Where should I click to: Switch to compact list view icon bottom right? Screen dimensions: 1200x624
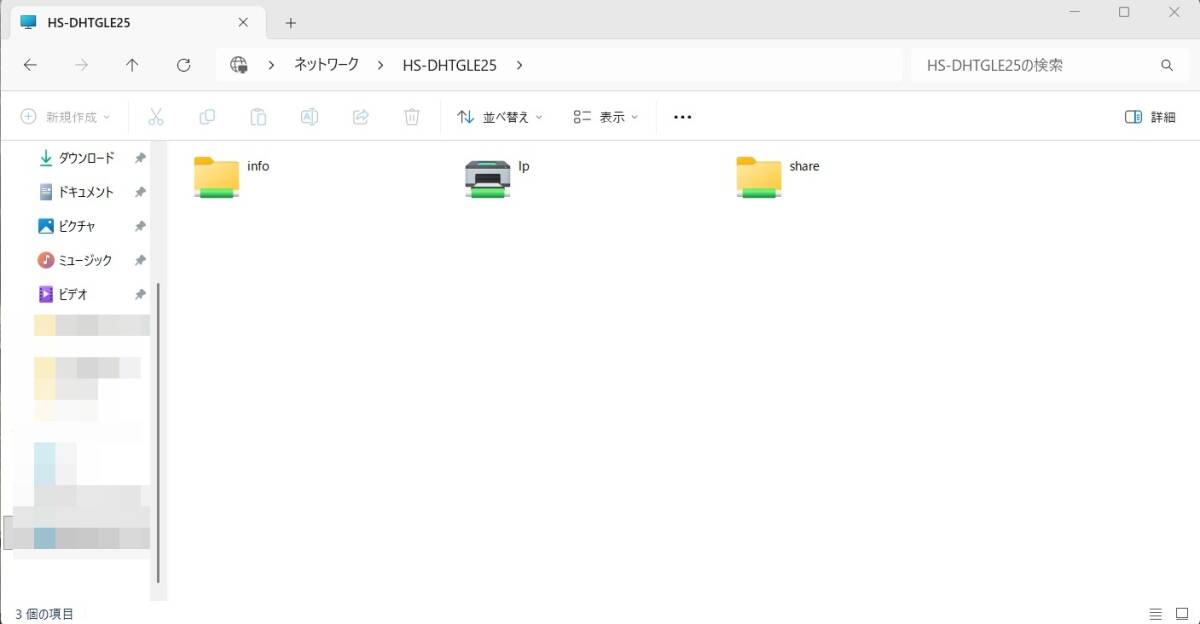[x=1156, y=614]
